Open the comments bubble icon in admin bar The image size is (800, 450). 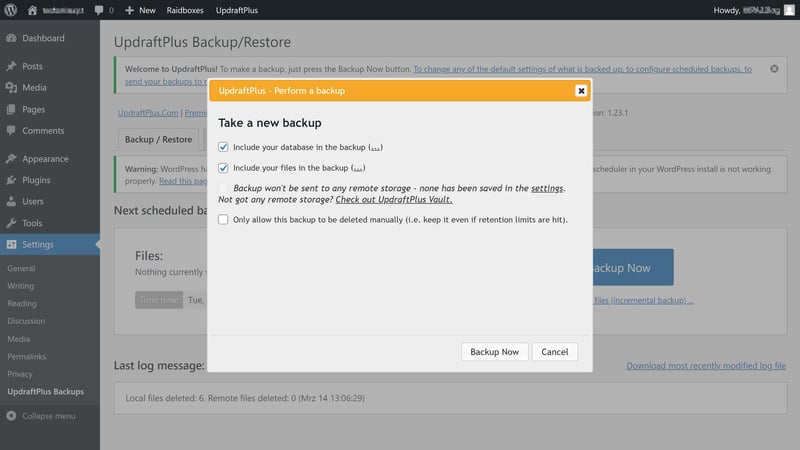[x=100, y=10]
